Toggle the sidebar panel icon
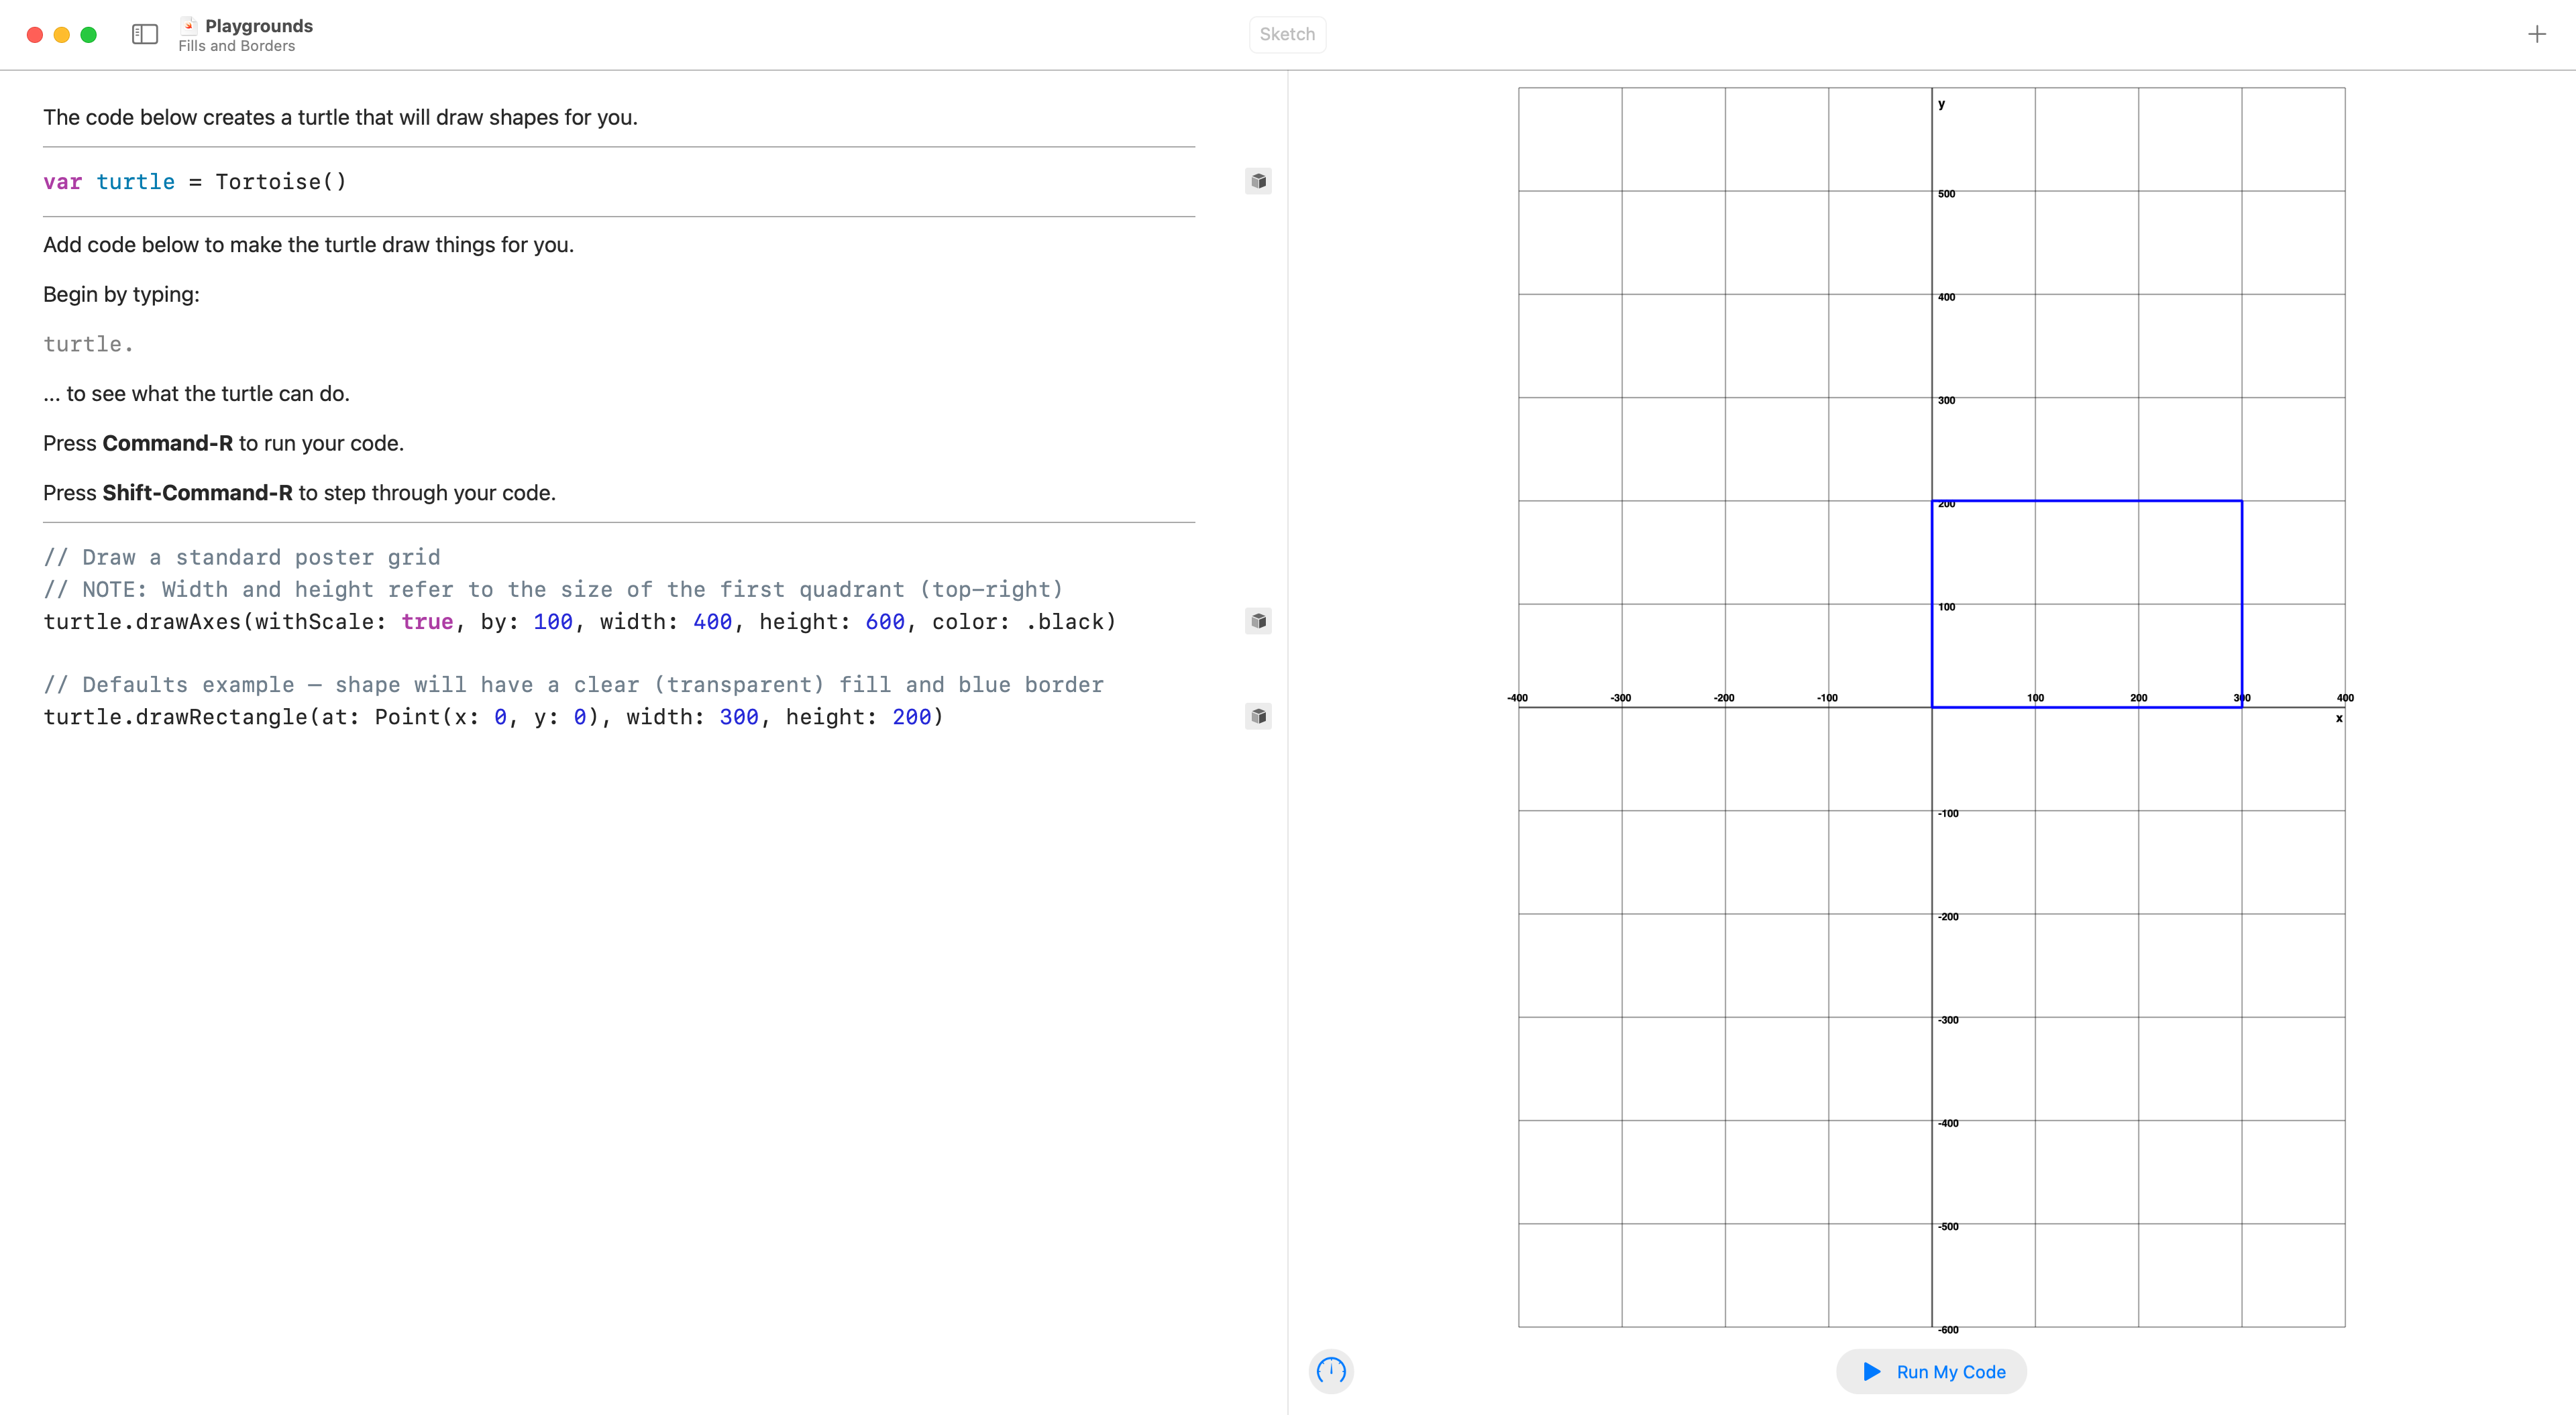 click(145, 34)
